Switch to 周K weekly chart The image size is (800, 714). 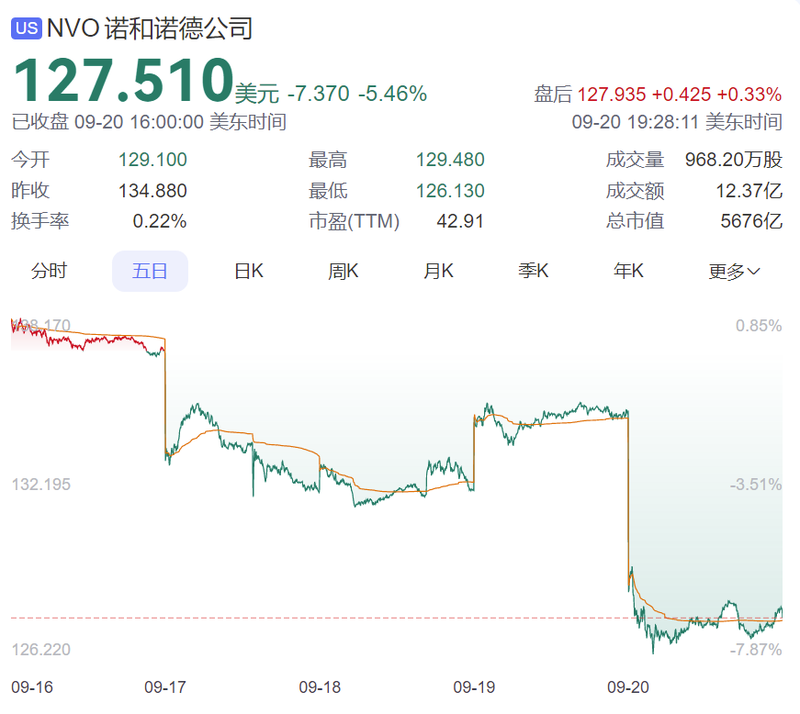tap(343, 271)
